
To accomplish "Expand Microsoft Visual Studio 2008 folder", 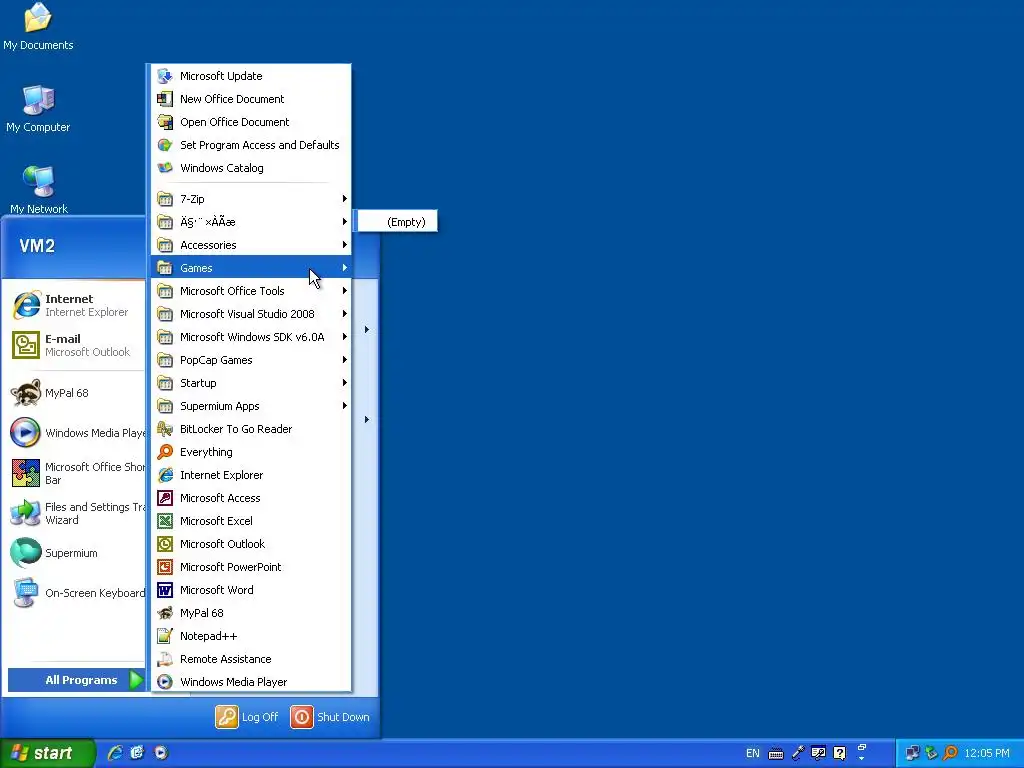I will click(x=251, y=314).
